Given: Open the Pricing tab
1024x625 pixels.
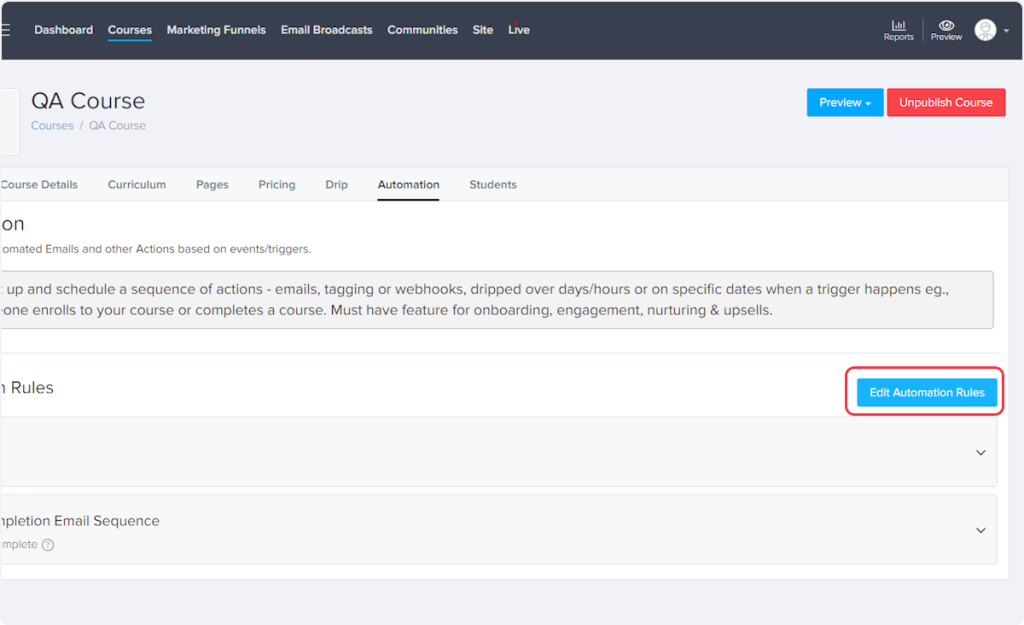Looking at the screenshot, I should (x=277, y=184).
